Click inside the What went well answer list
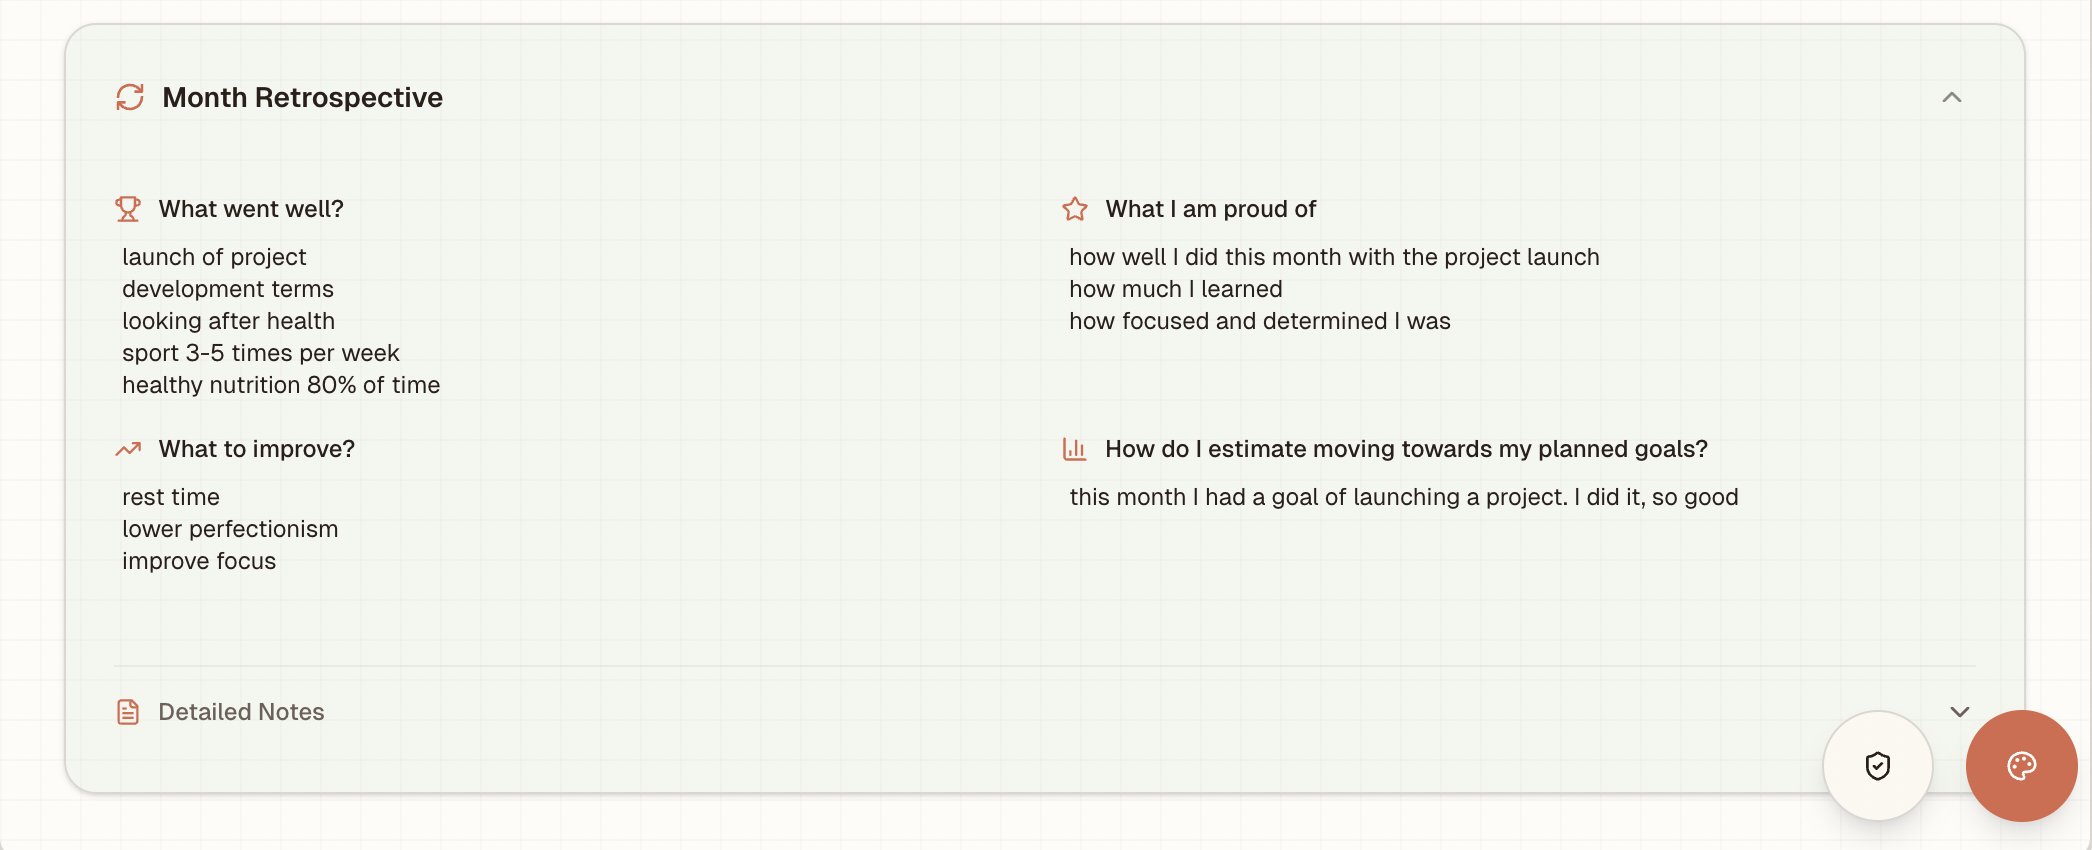 280,320
